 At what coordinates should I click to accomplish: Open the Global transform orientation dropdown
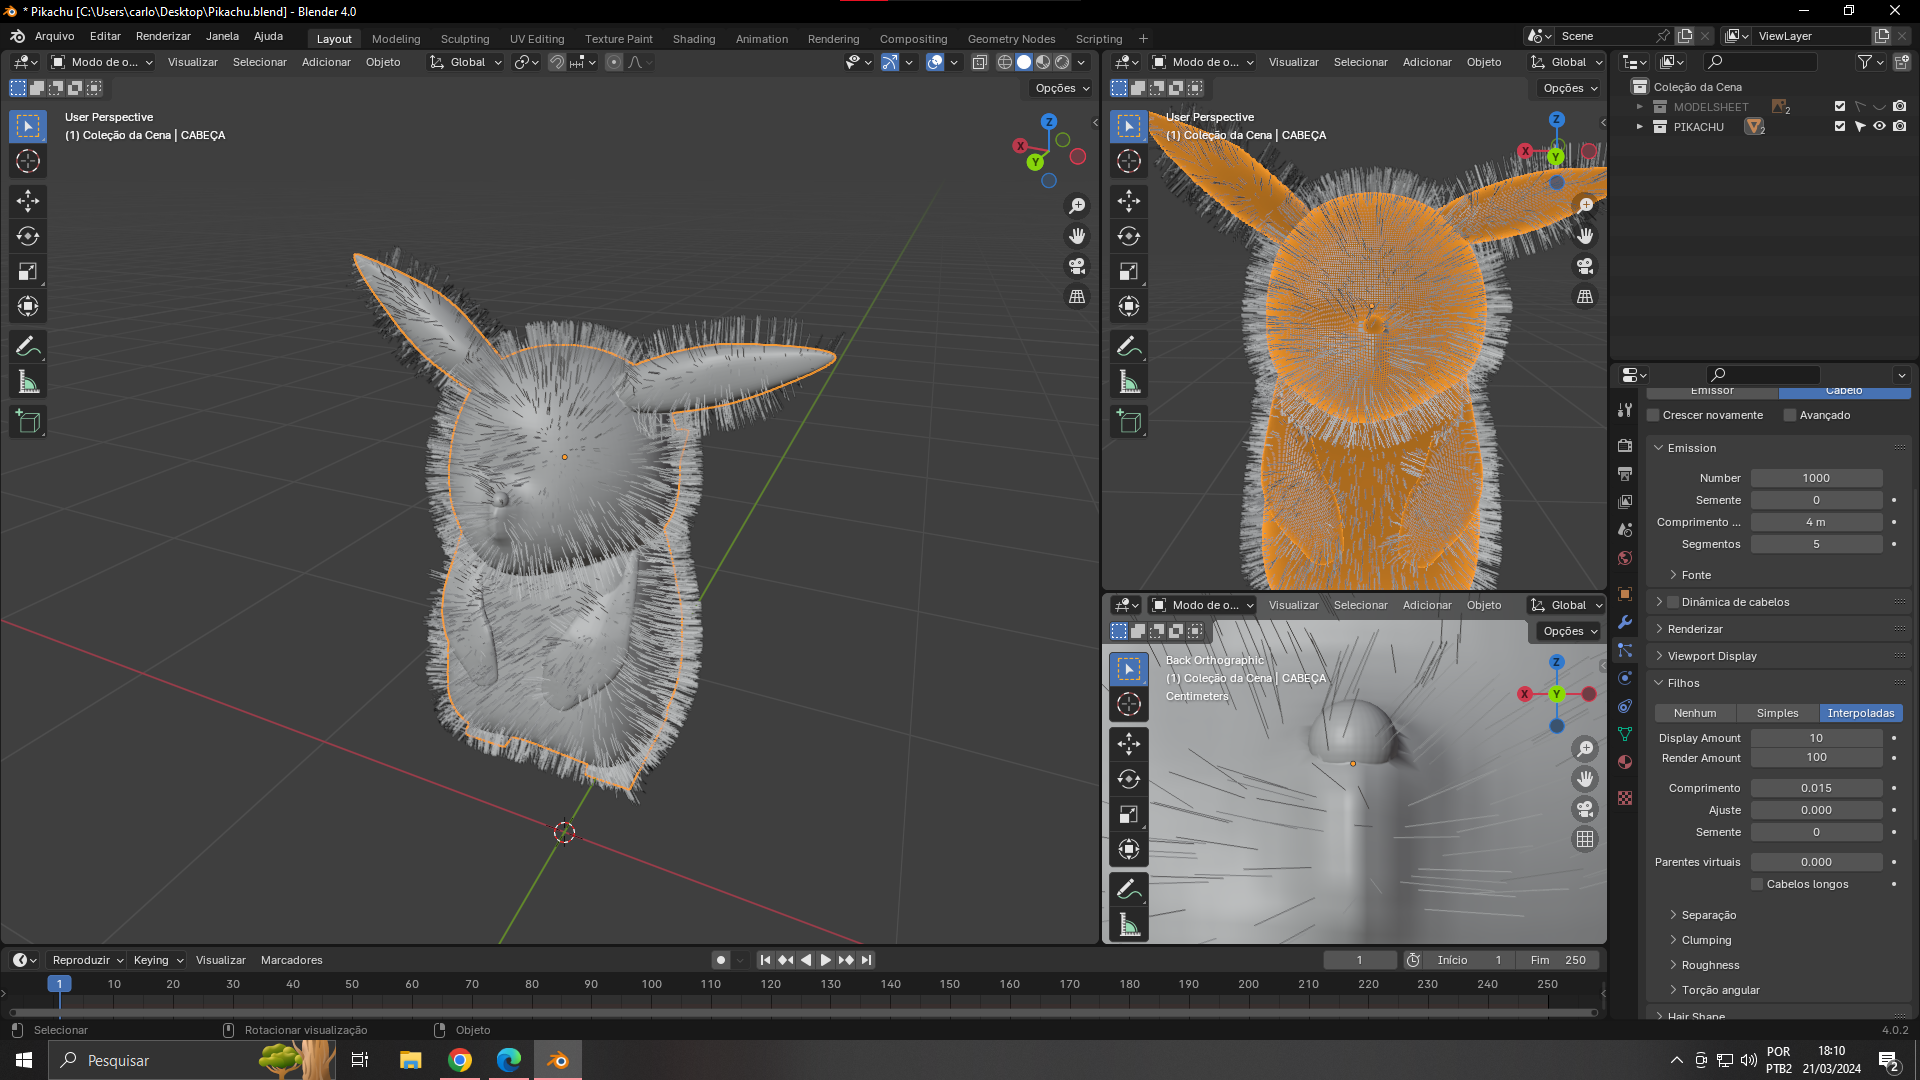466,62
